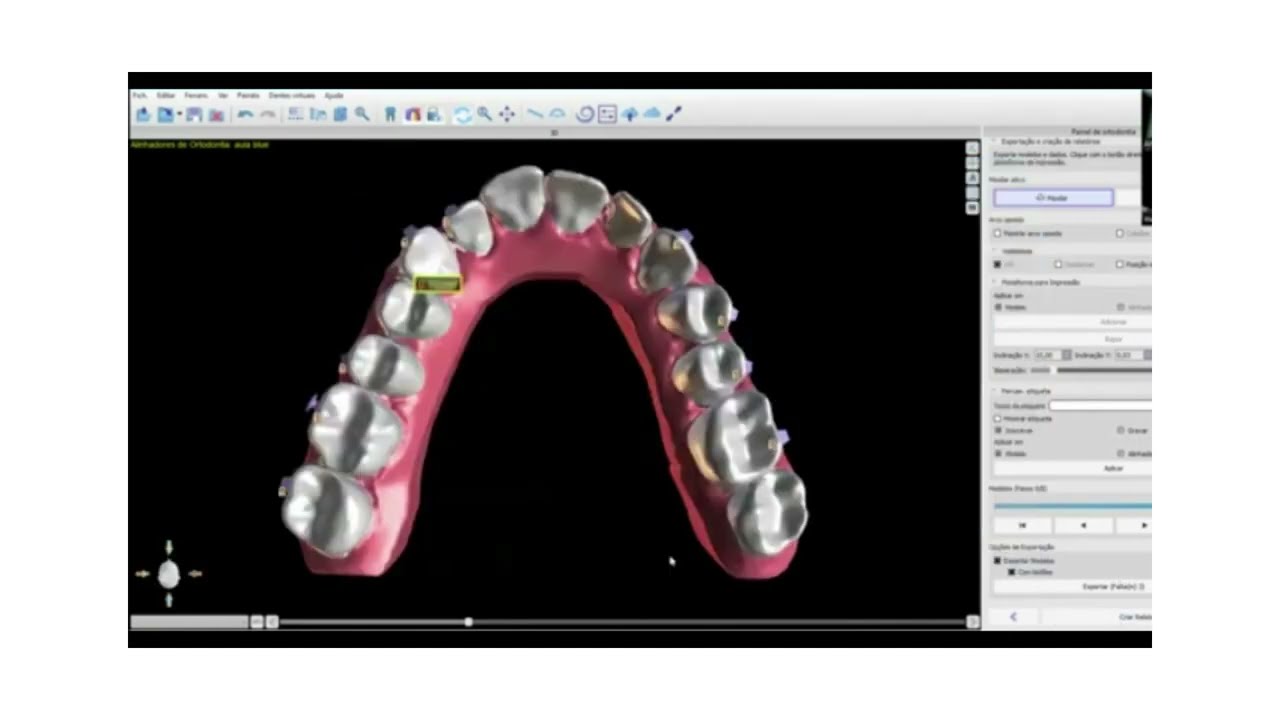Click the blue save-image toolbar icon
1280x720 pixels.
coord(165,115)
